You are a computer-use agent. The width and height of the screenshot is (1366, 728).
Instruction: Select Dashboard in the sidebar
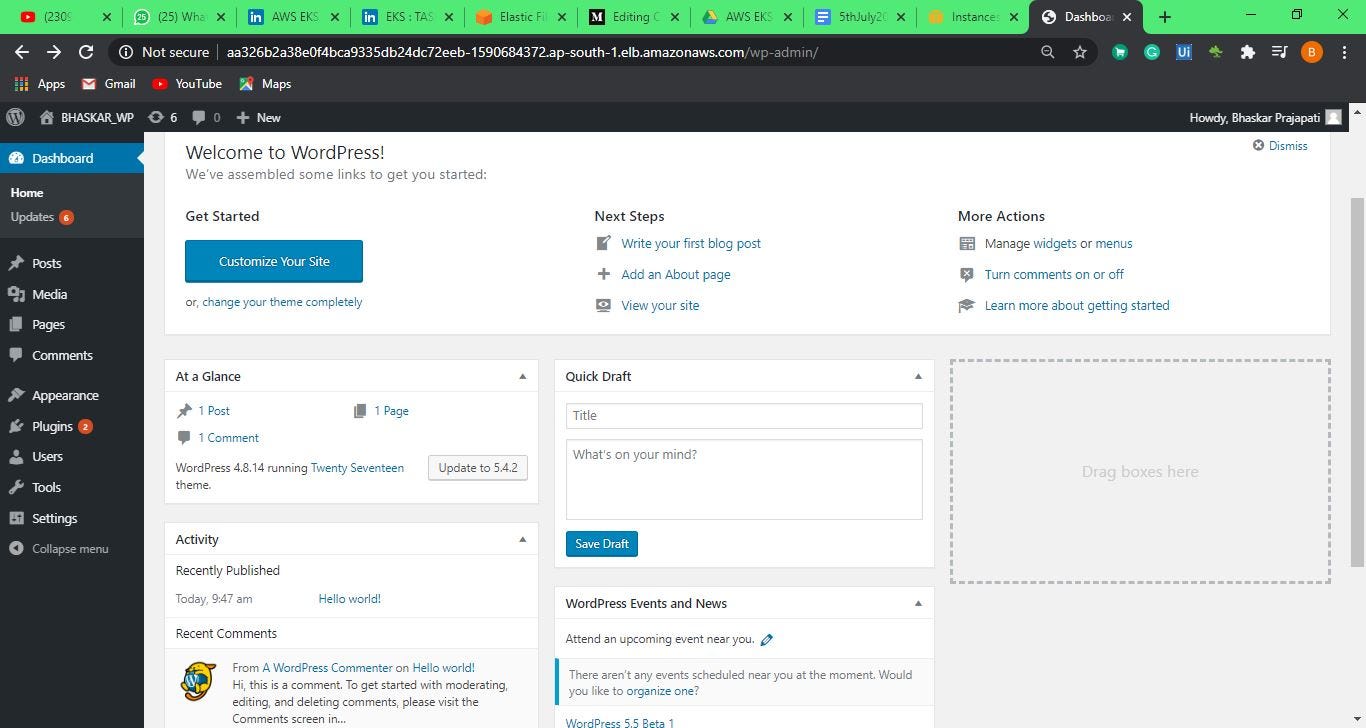tap(72, 158)
